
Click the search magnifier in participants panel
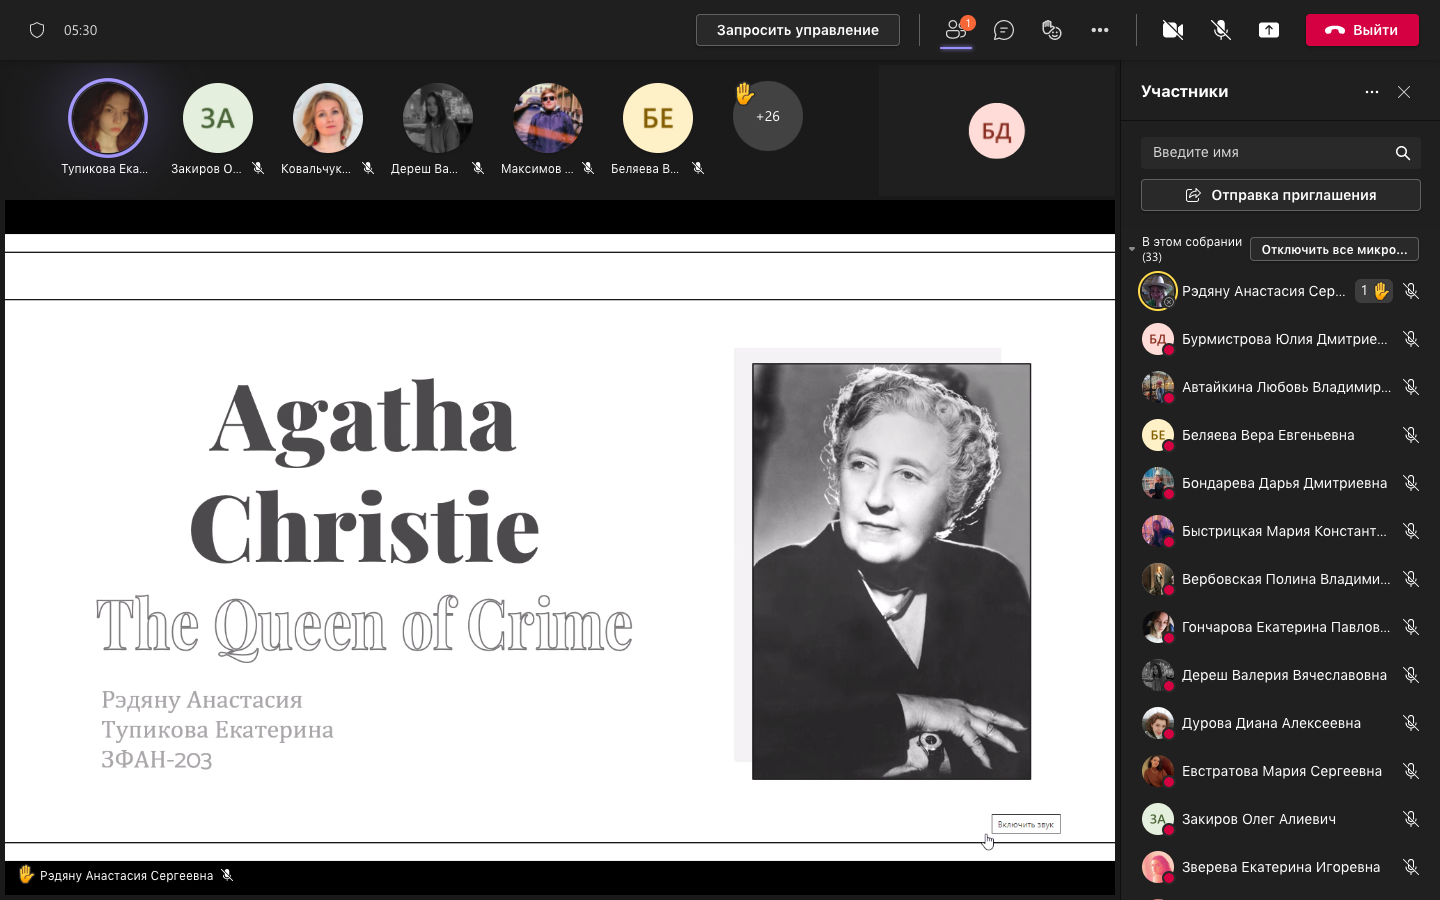pyautogui.click(x=1402, y=153)
